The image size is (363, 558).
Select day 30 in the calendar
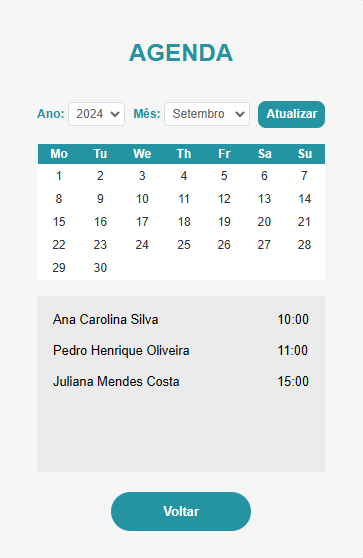100,268
